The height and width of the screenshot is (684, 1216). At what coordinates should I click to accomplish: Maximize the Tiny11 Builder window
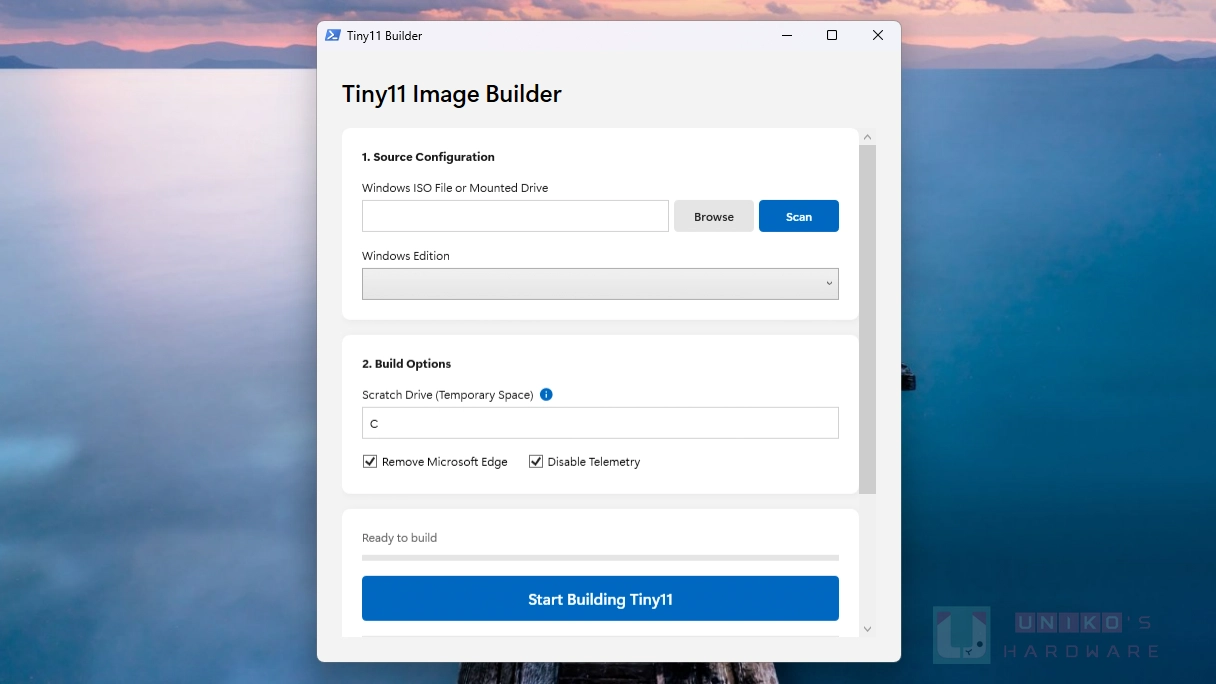point(832,35)
